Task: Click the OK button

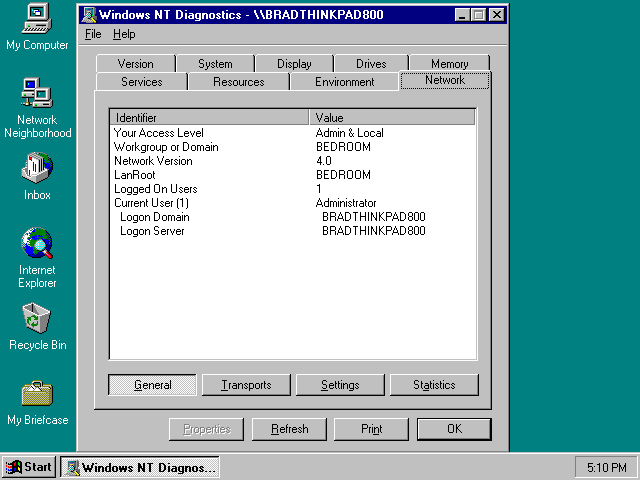Action: 454,429
